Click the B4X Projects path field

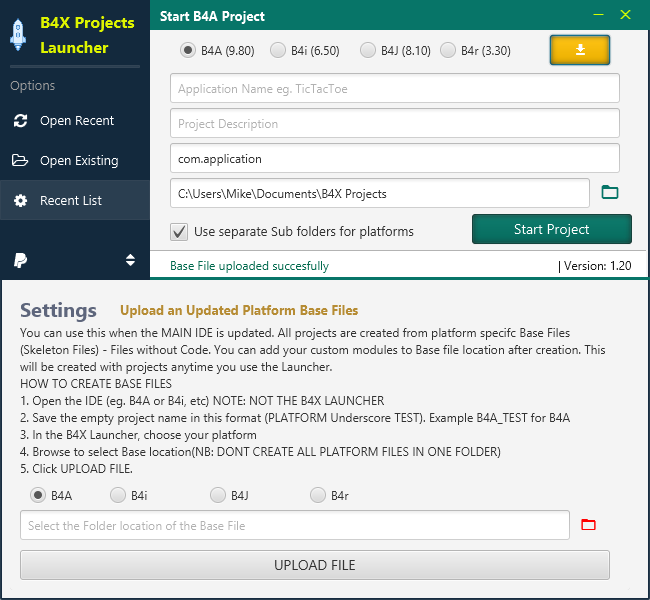380,193
